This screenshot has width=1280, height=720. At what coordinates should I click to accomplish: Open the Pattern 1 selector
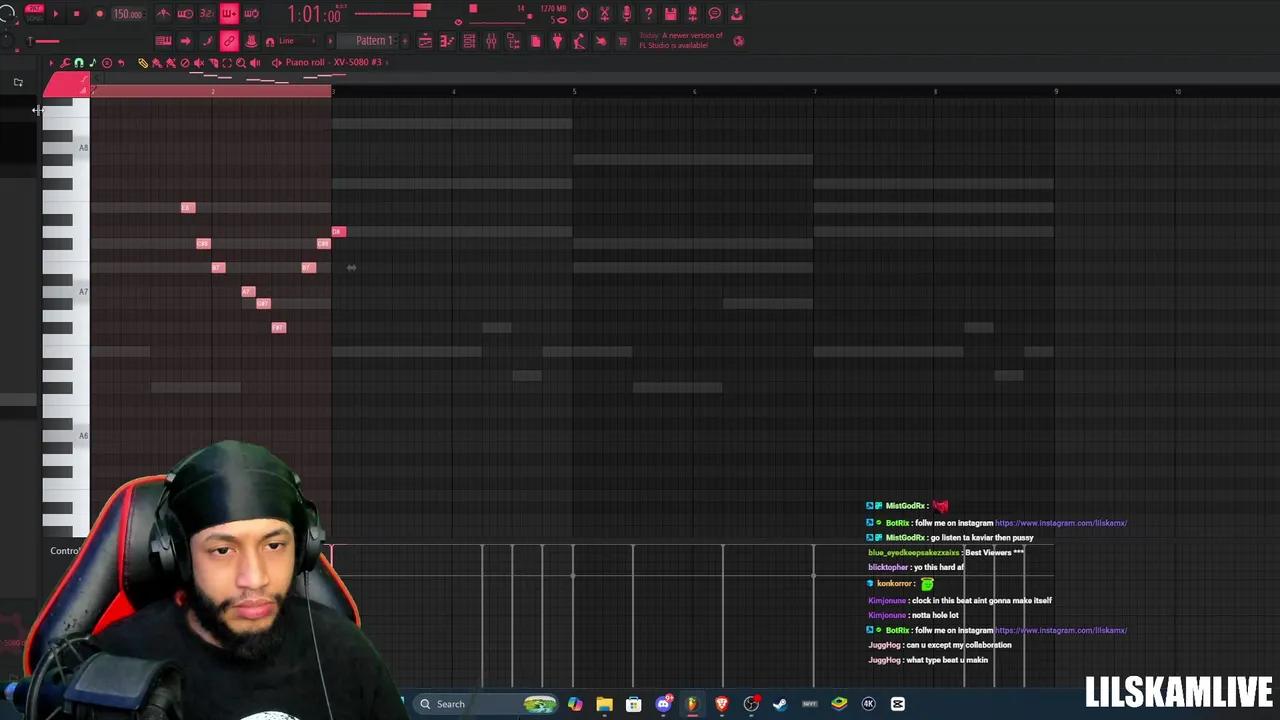372,41
